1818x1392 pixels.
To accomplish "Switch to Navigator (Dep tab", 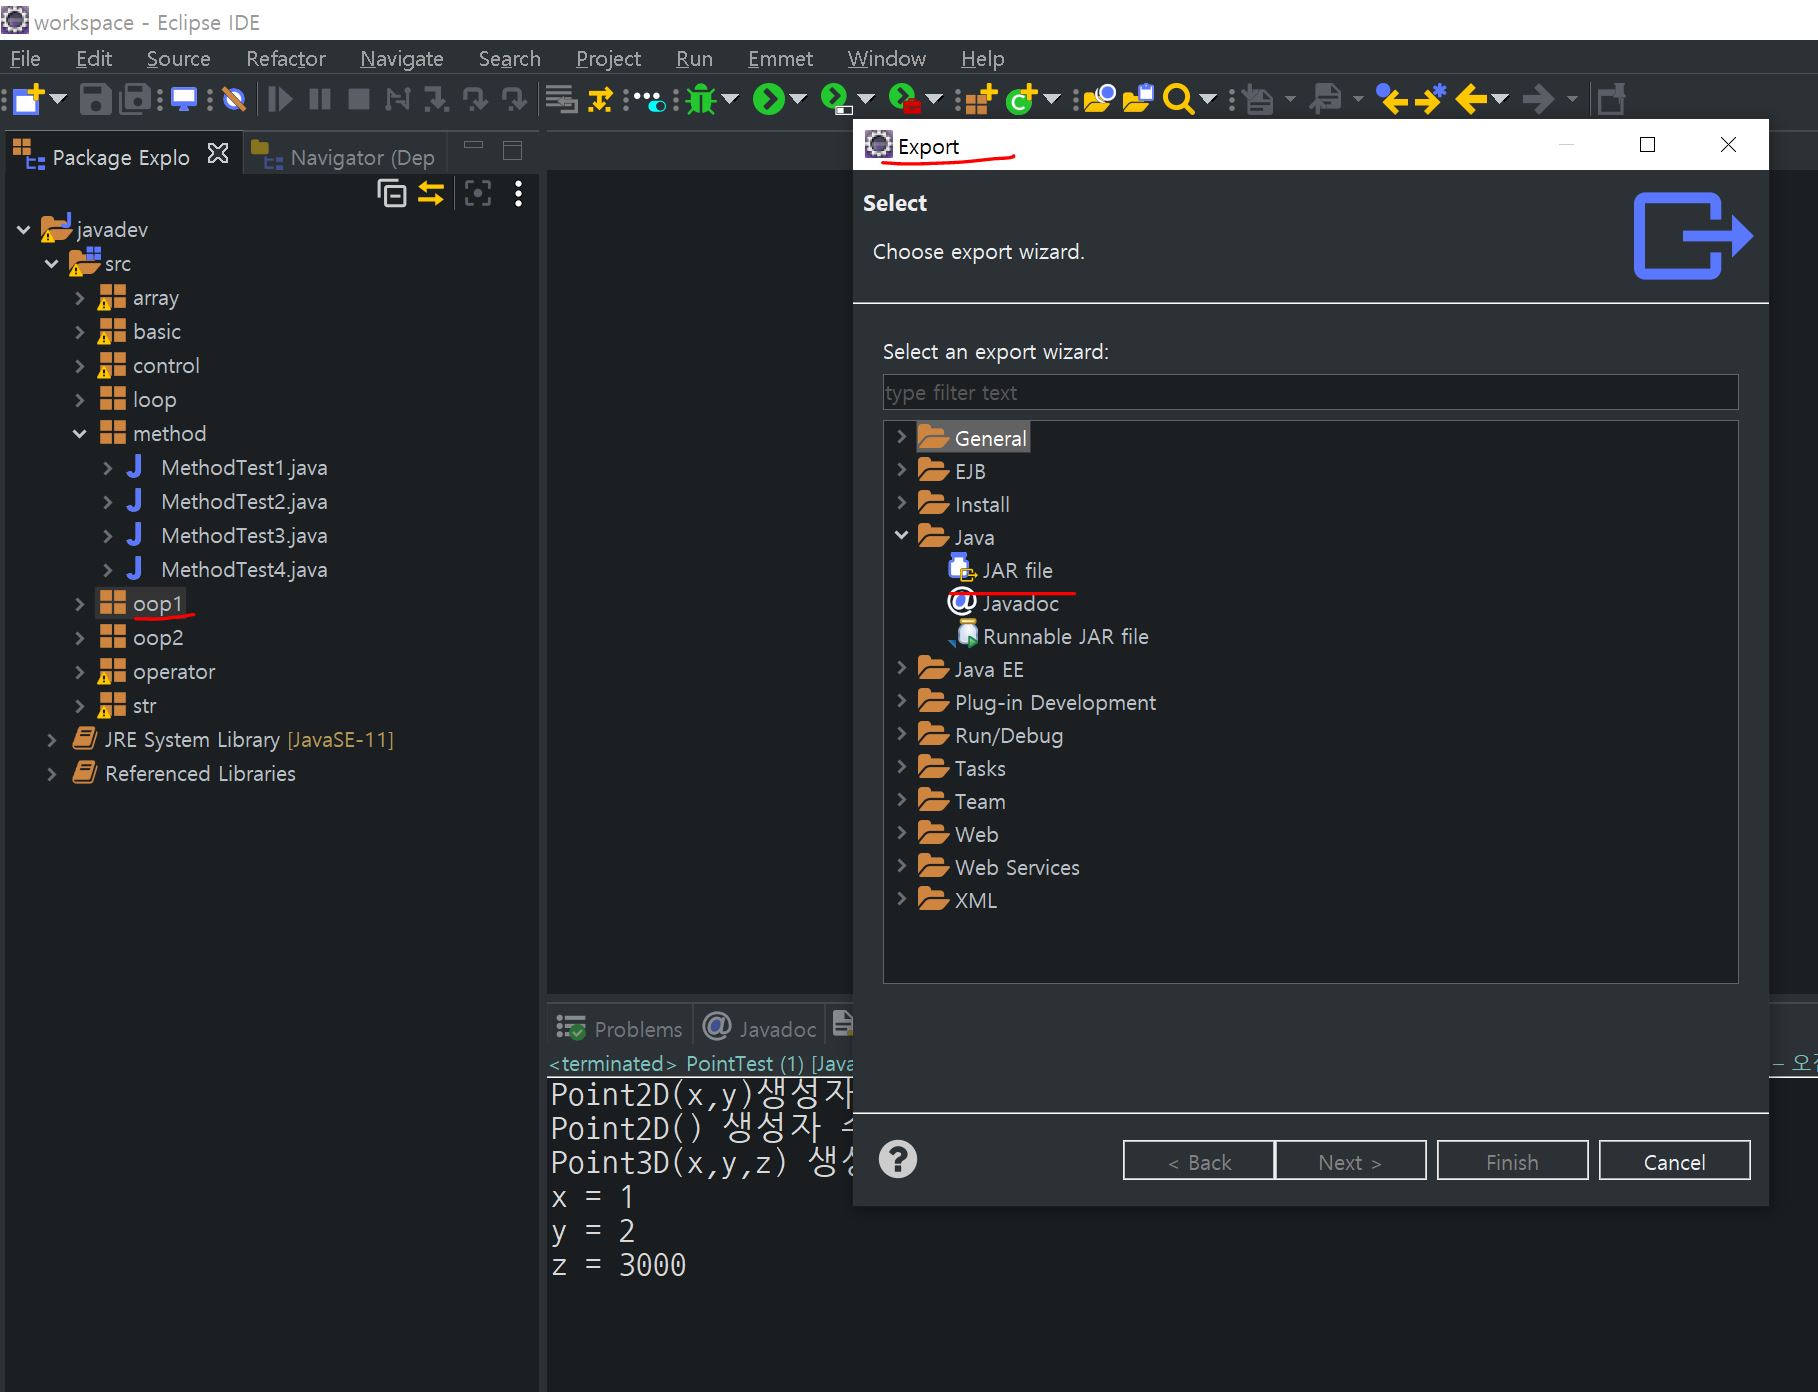I will (x=344, y=157).
